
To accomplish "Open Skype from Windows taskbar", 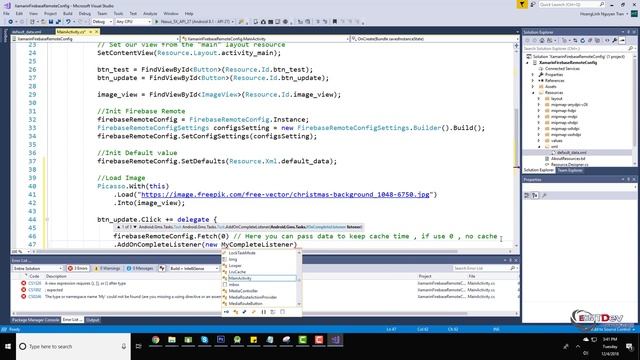I will click(204, 340).
